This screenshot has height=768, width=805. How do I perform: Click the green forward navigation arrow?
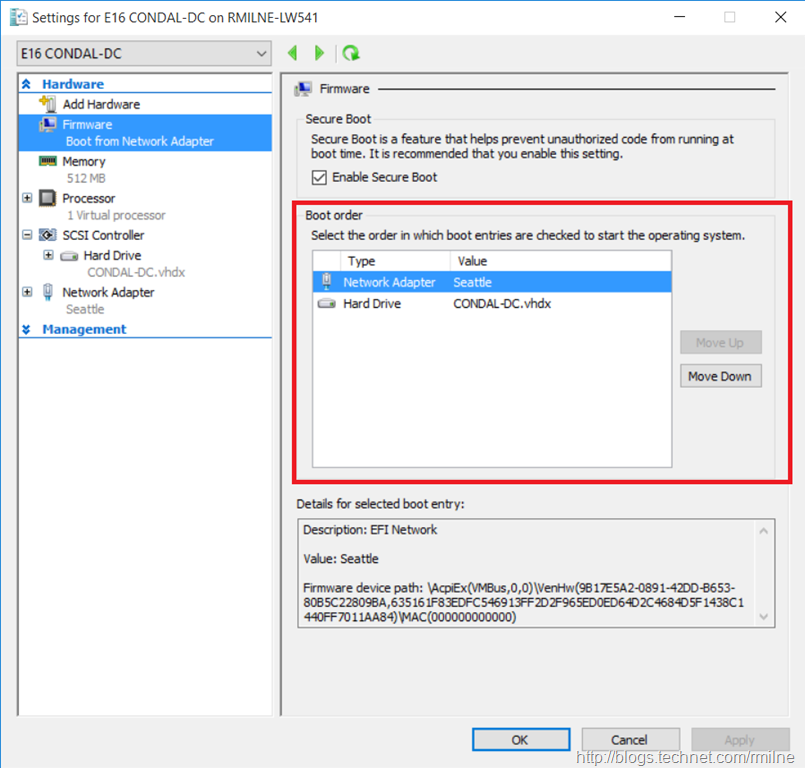[x=320, y=53]
